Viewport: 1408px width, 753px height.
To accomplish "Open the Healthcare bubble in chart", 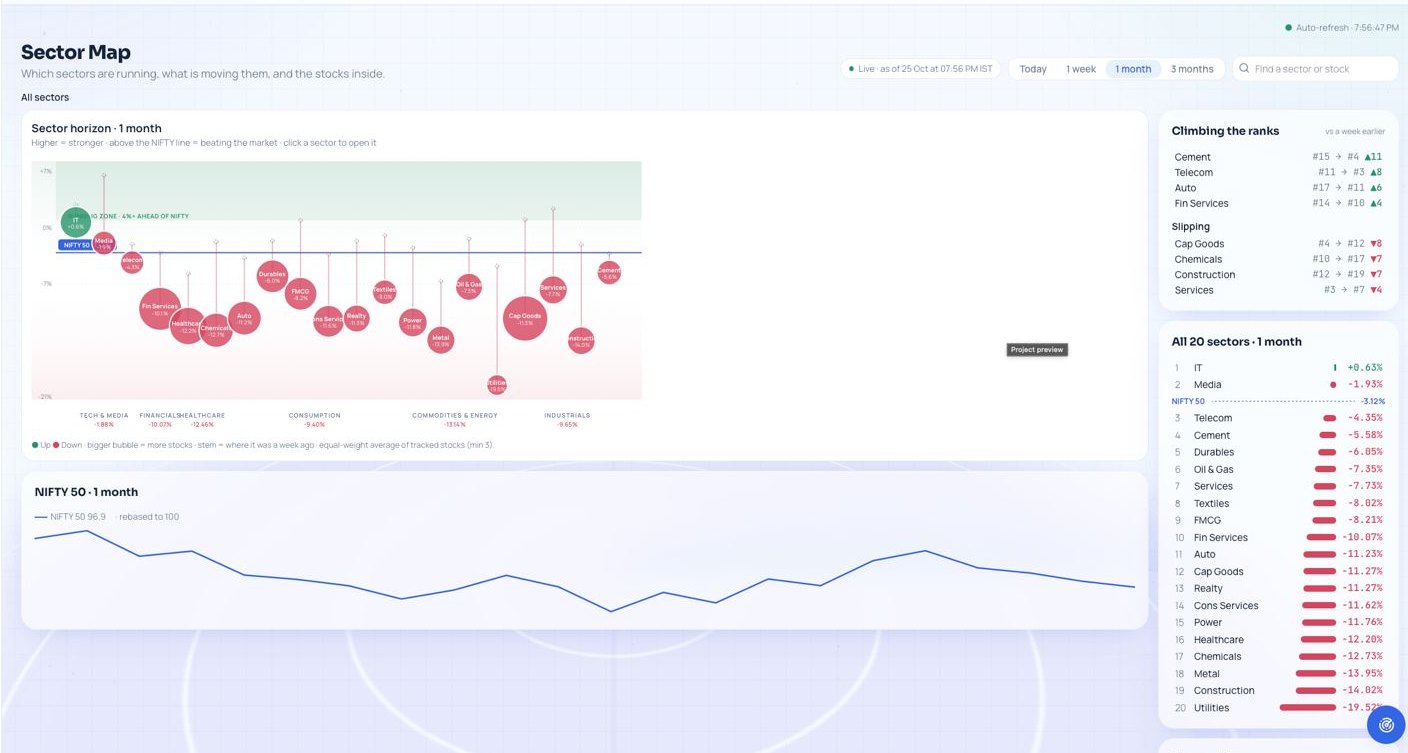I will pyautogui.click(x=187, y=326).
